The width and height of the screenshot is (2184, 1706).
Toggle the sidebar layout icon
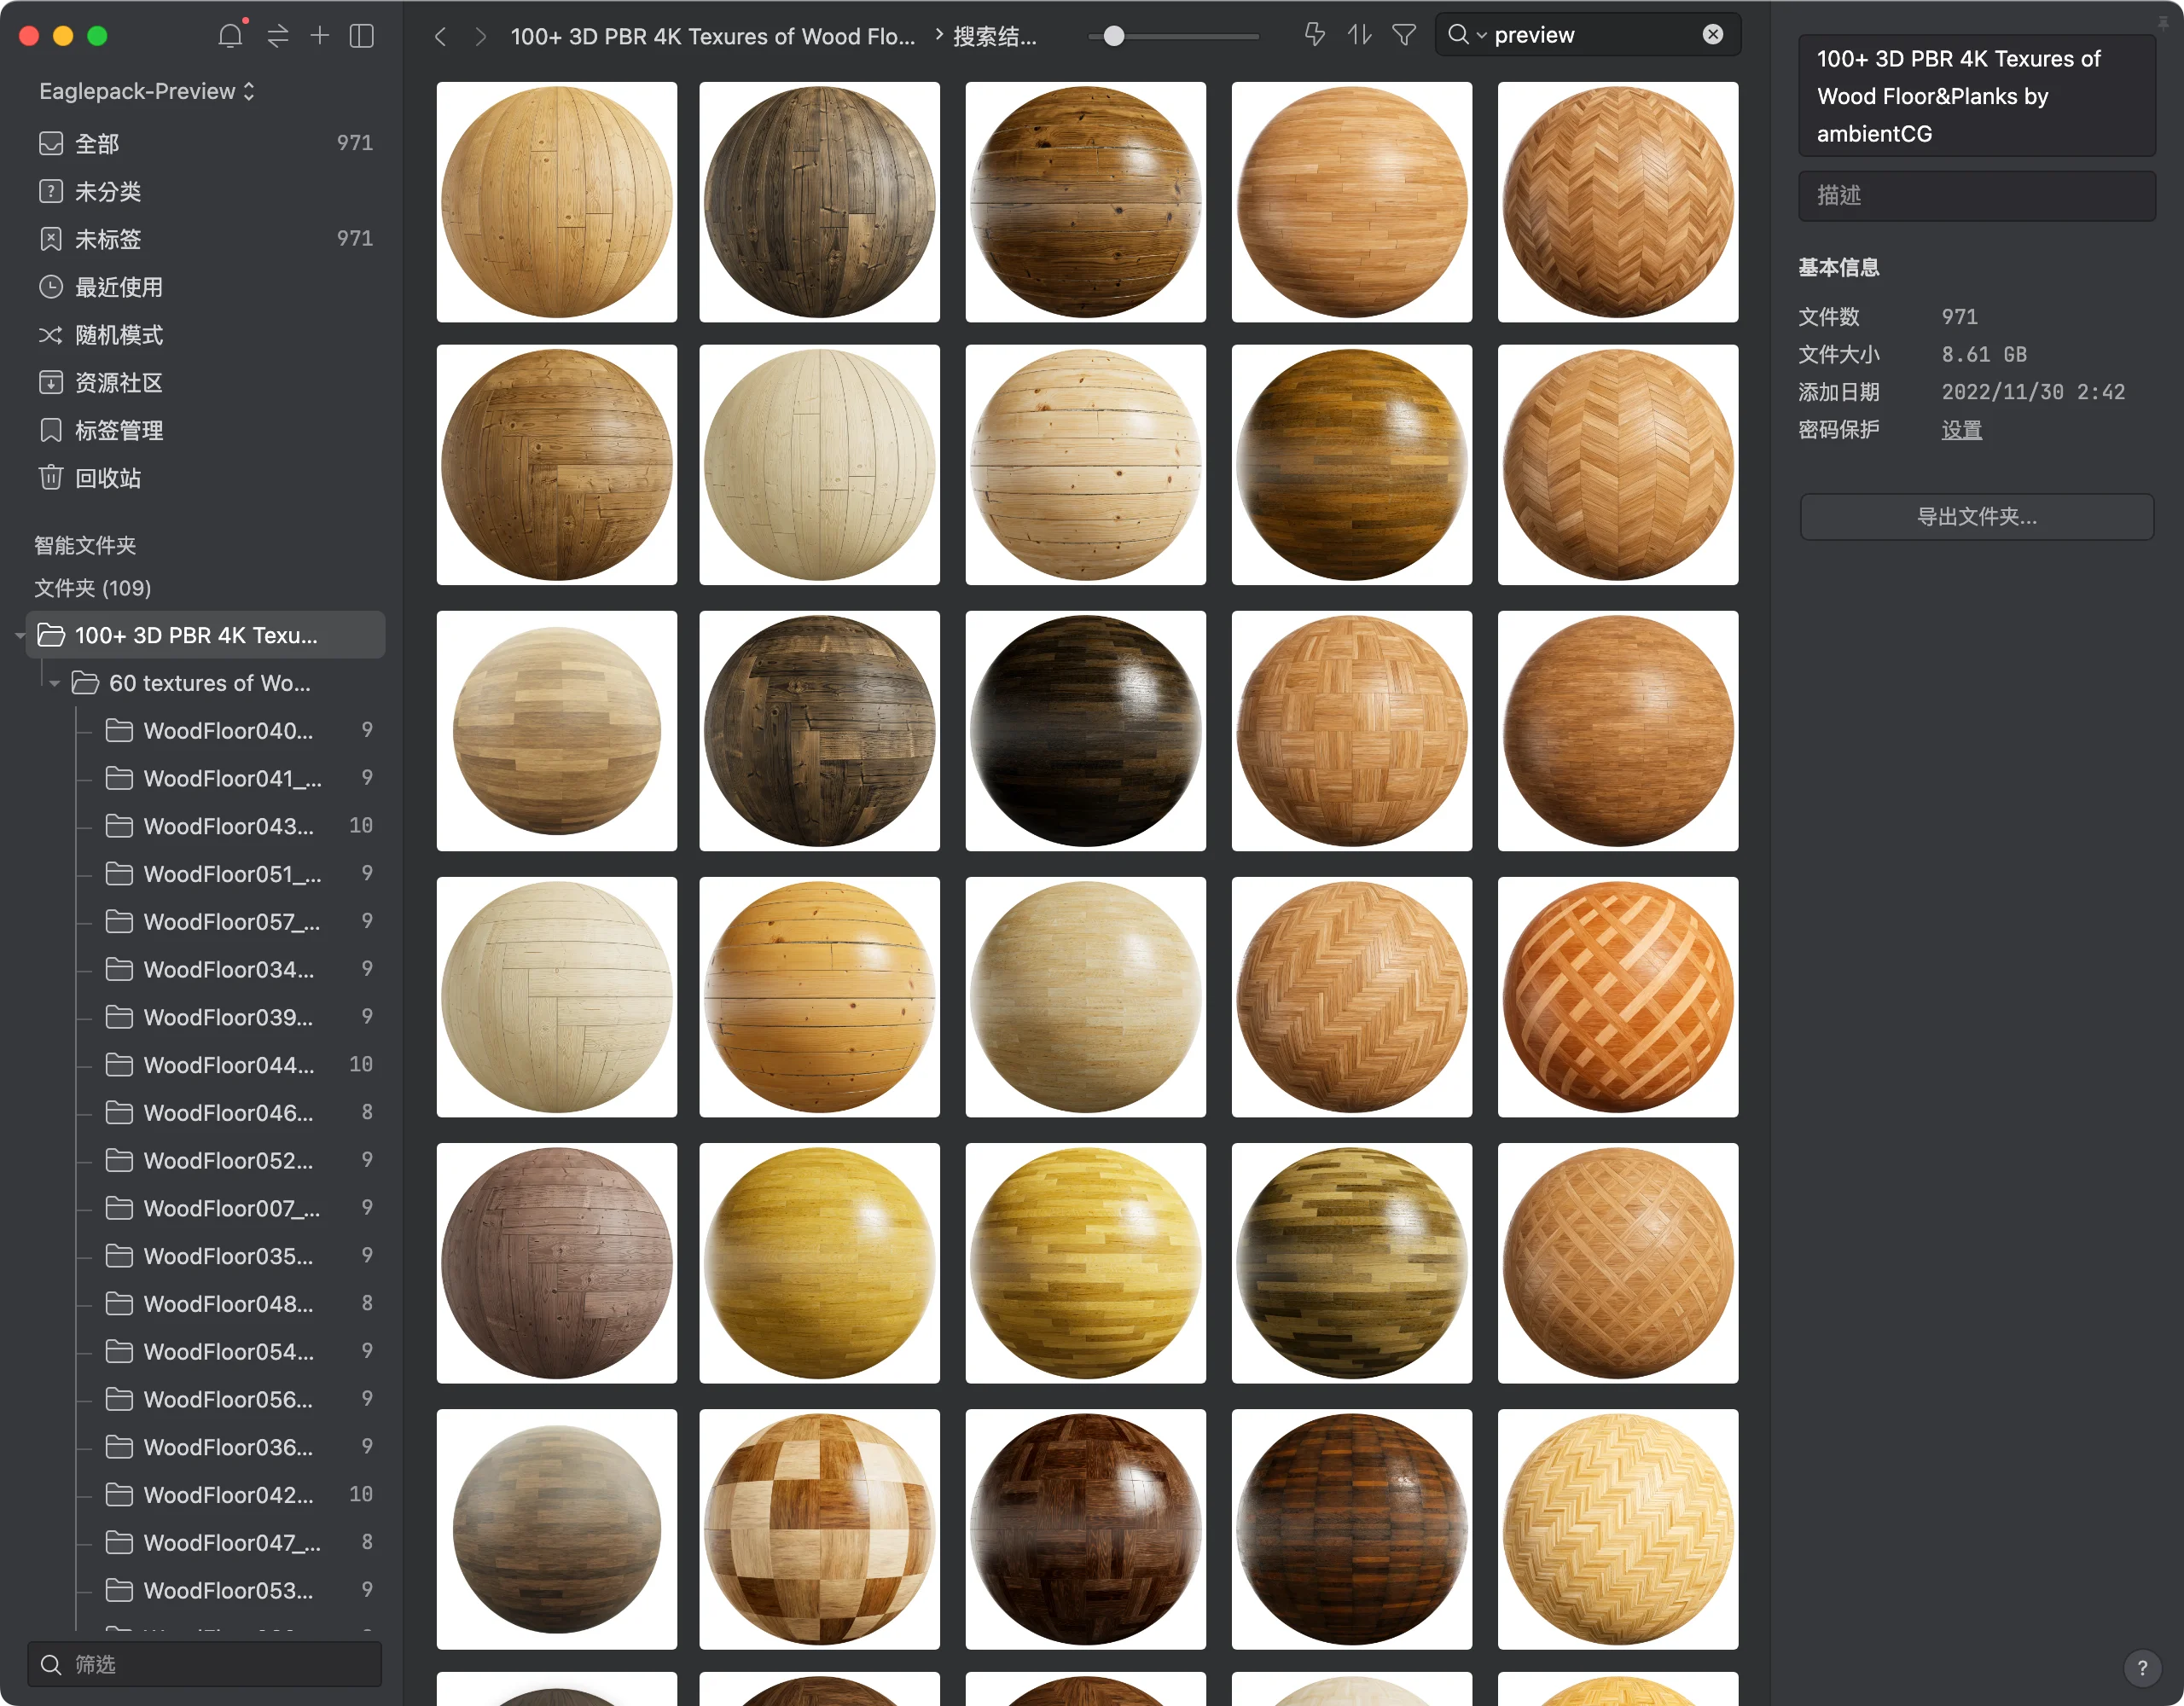point(362,36)
